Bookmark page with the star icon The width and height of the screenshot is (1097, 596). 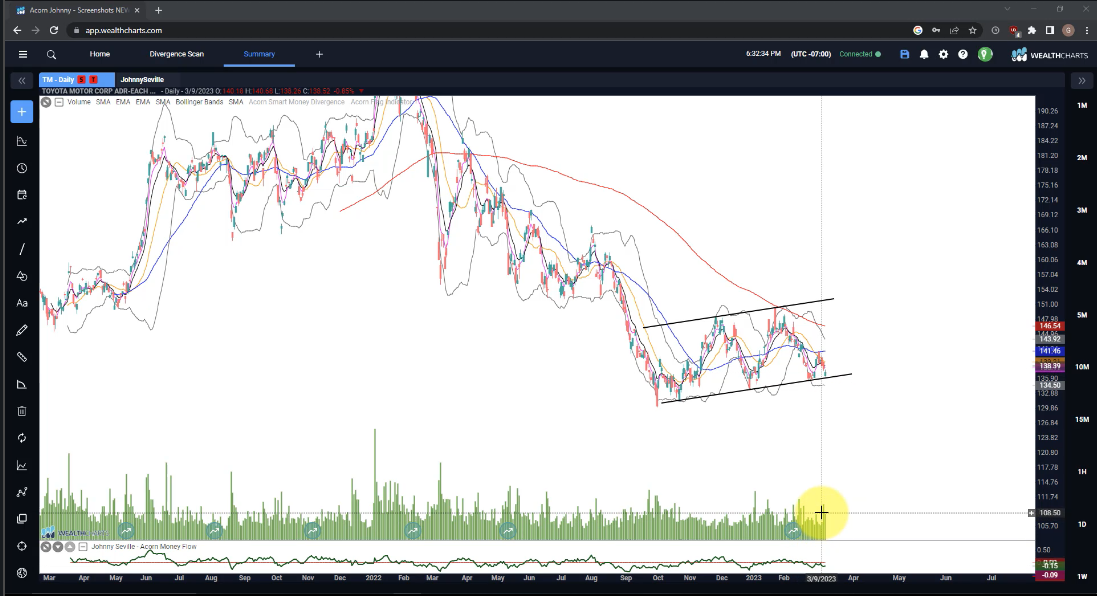pos(972,30)
